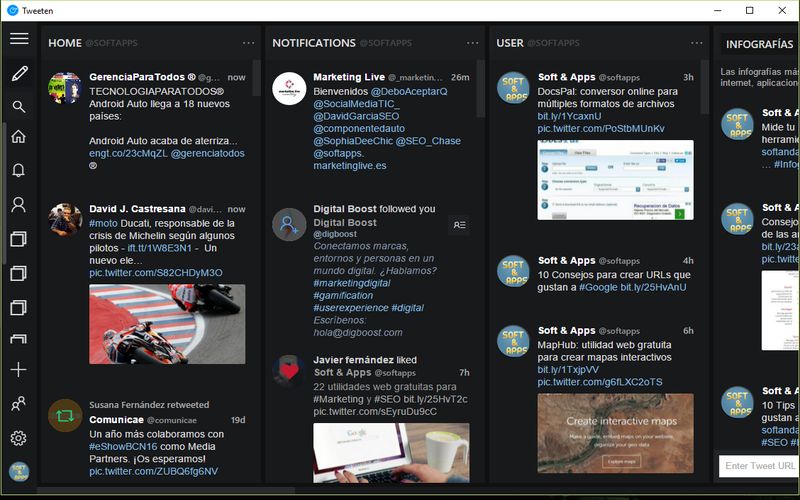
Task: View the Create interactive maps image
Action: 615,433
